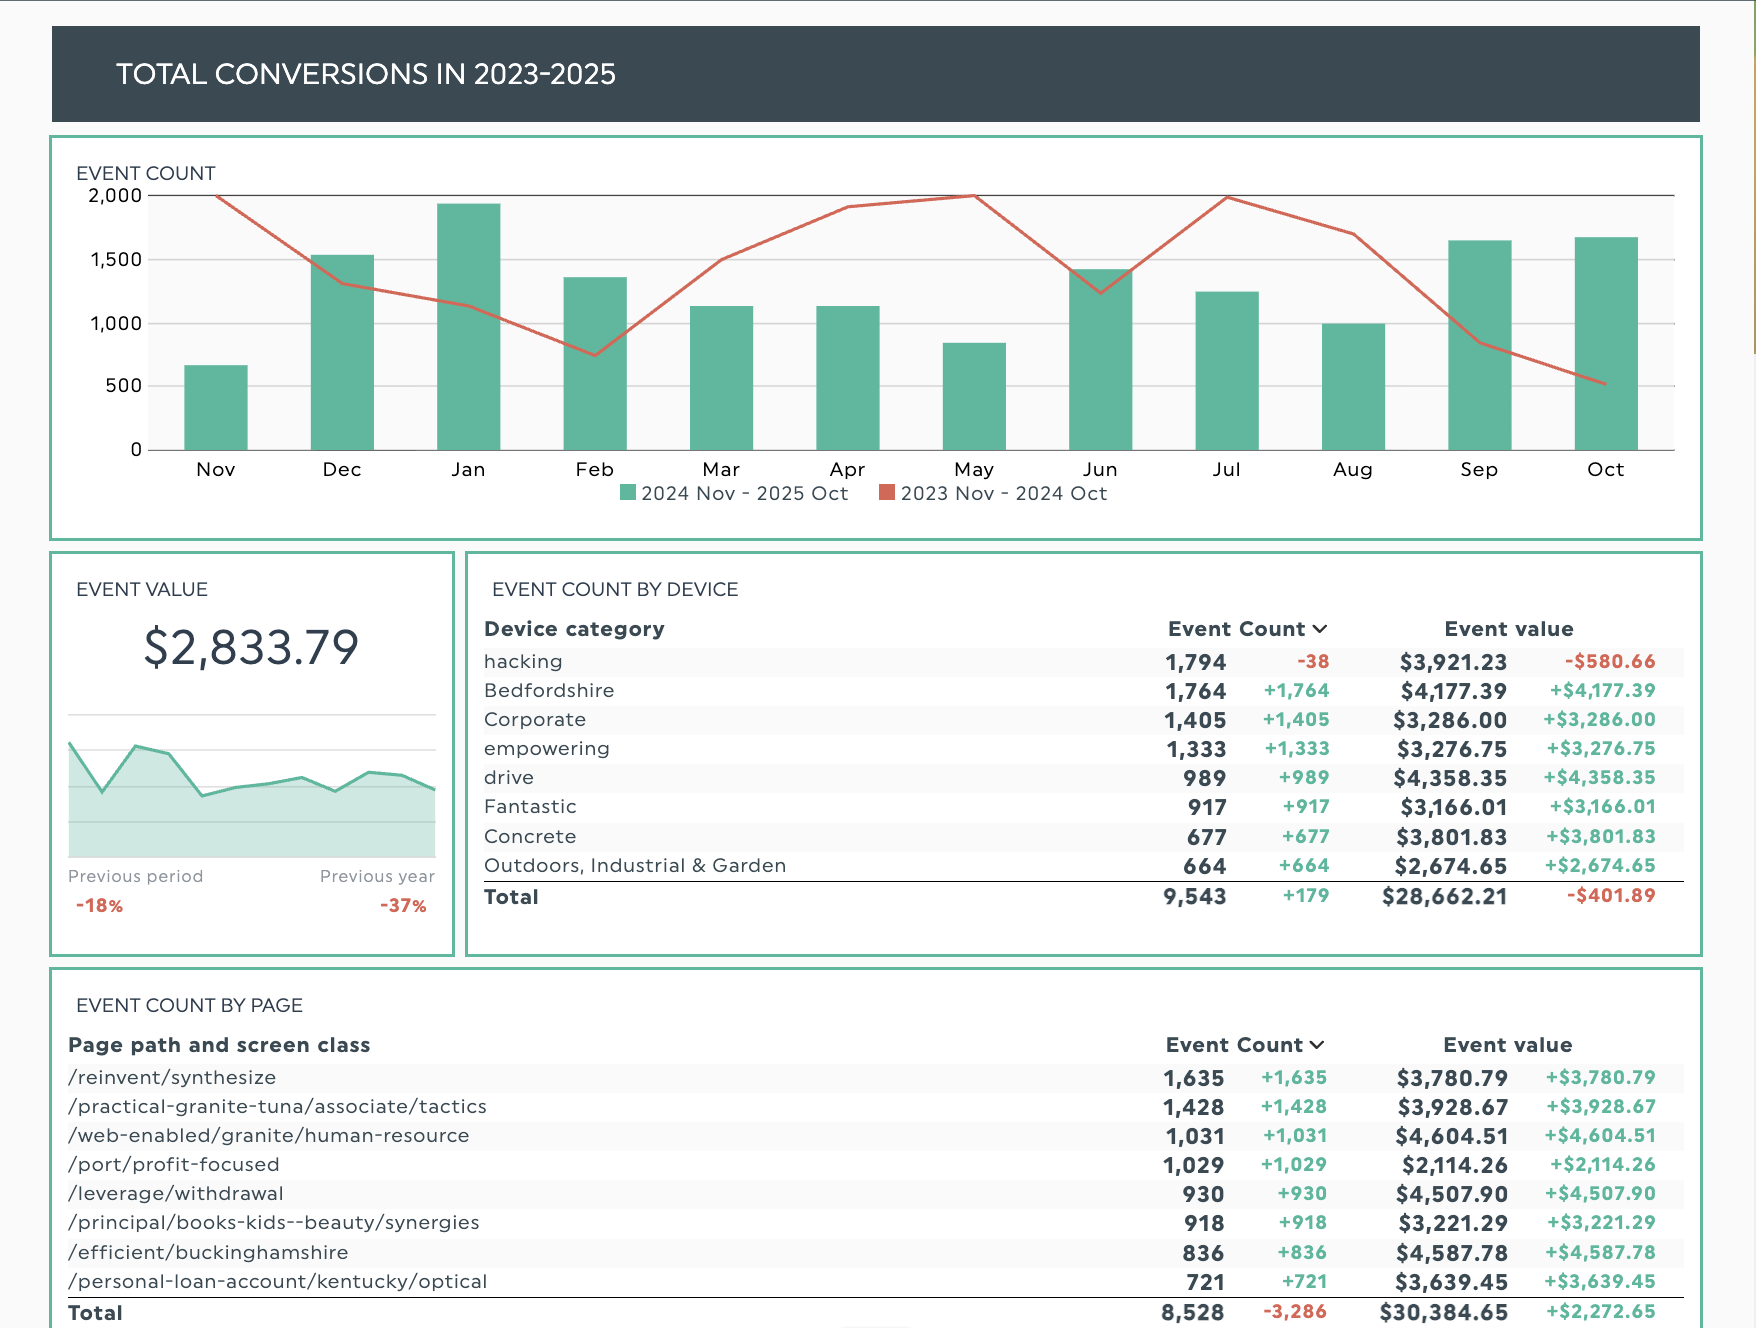Open the /leverage/withdrawal page row

click(x=176, y=1194)
